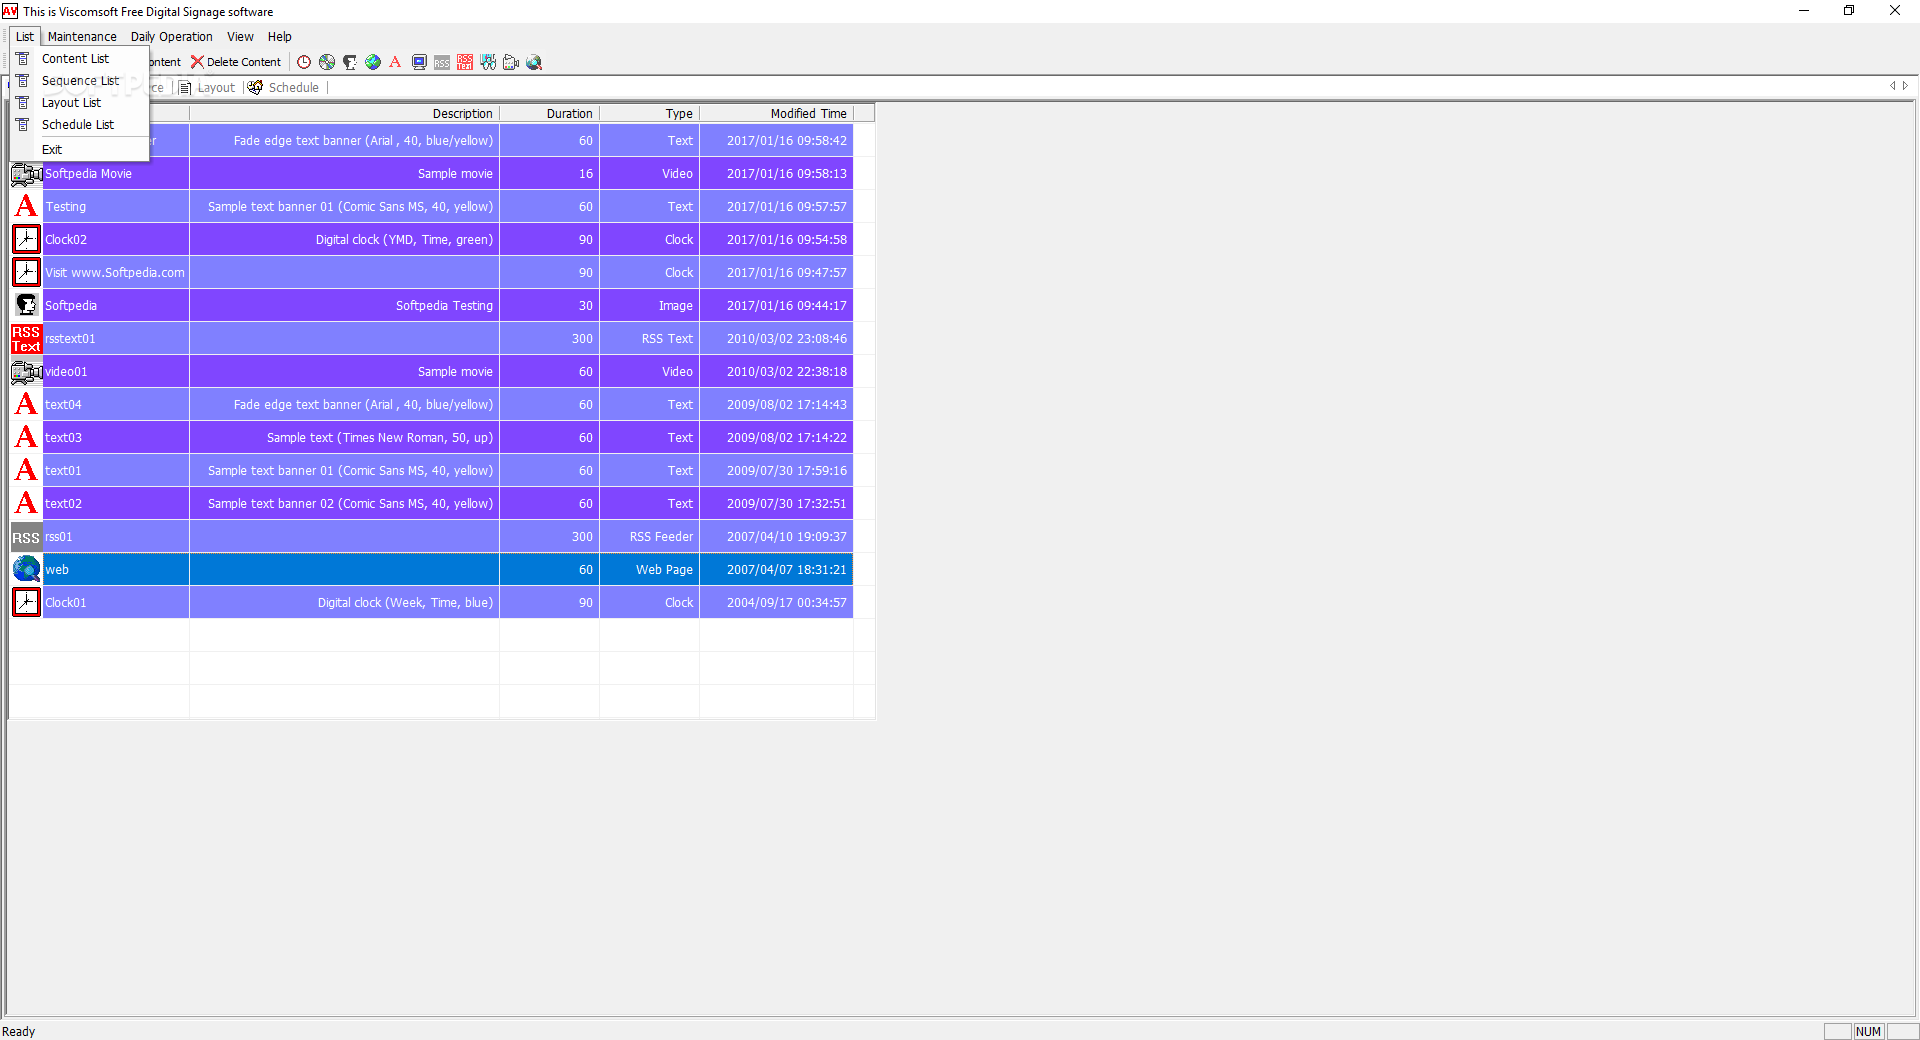
Task: Click the monitor screen toolbar icon
Action: pyautogui.click(x=419, y=62)
